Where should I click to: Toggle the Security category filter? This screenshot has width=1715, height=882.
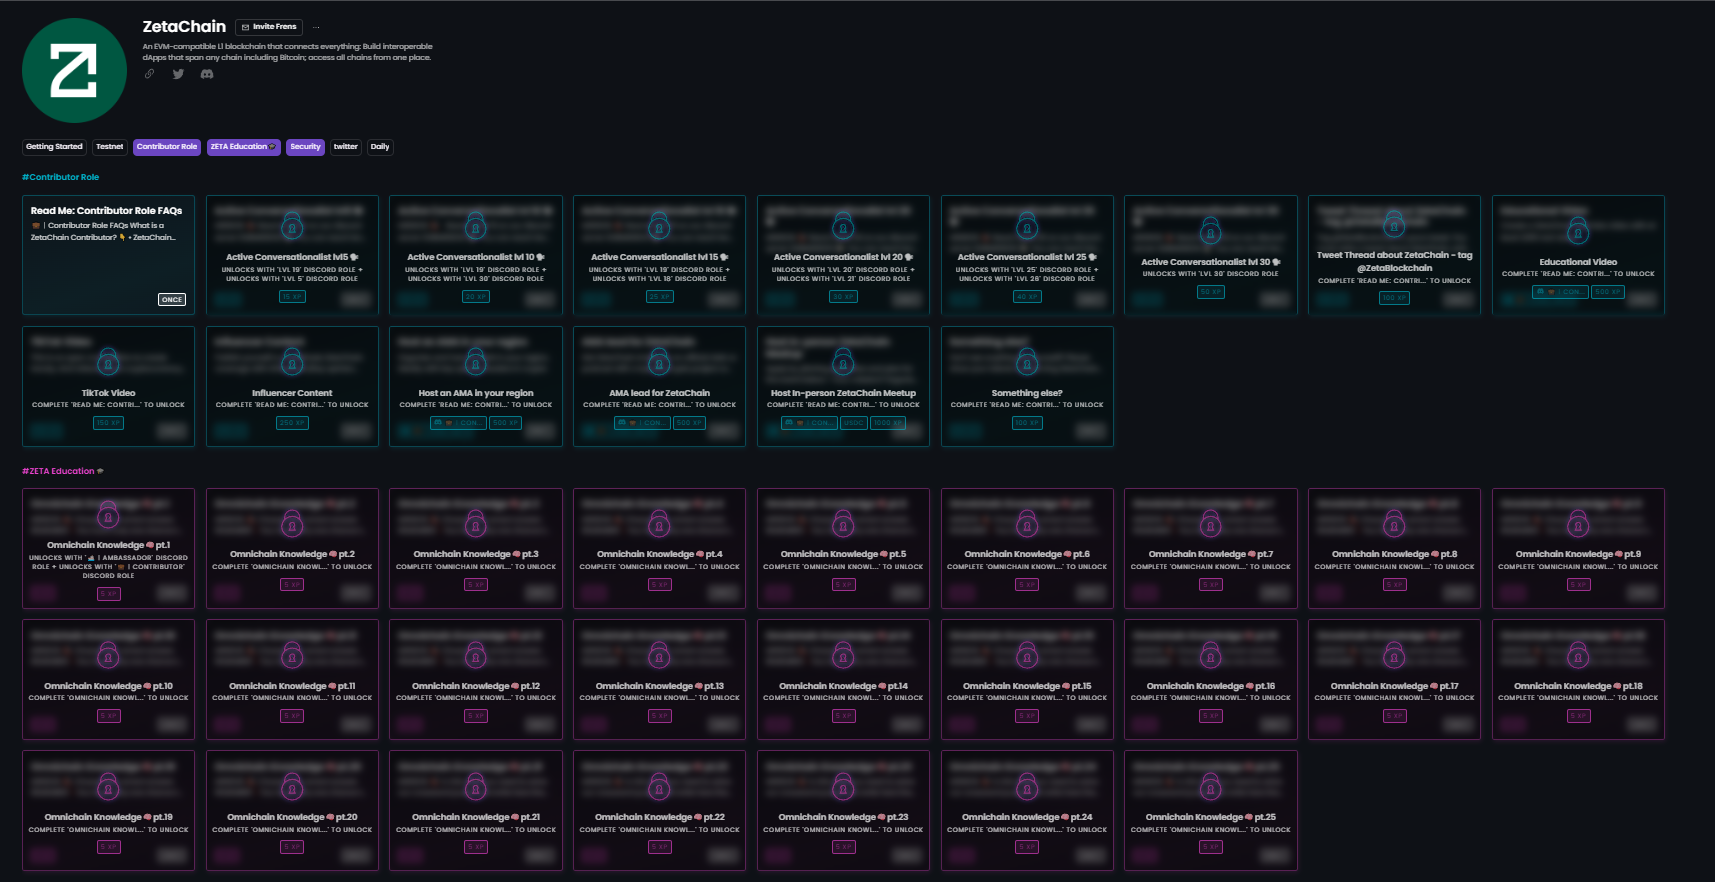(x=305, y=147)
